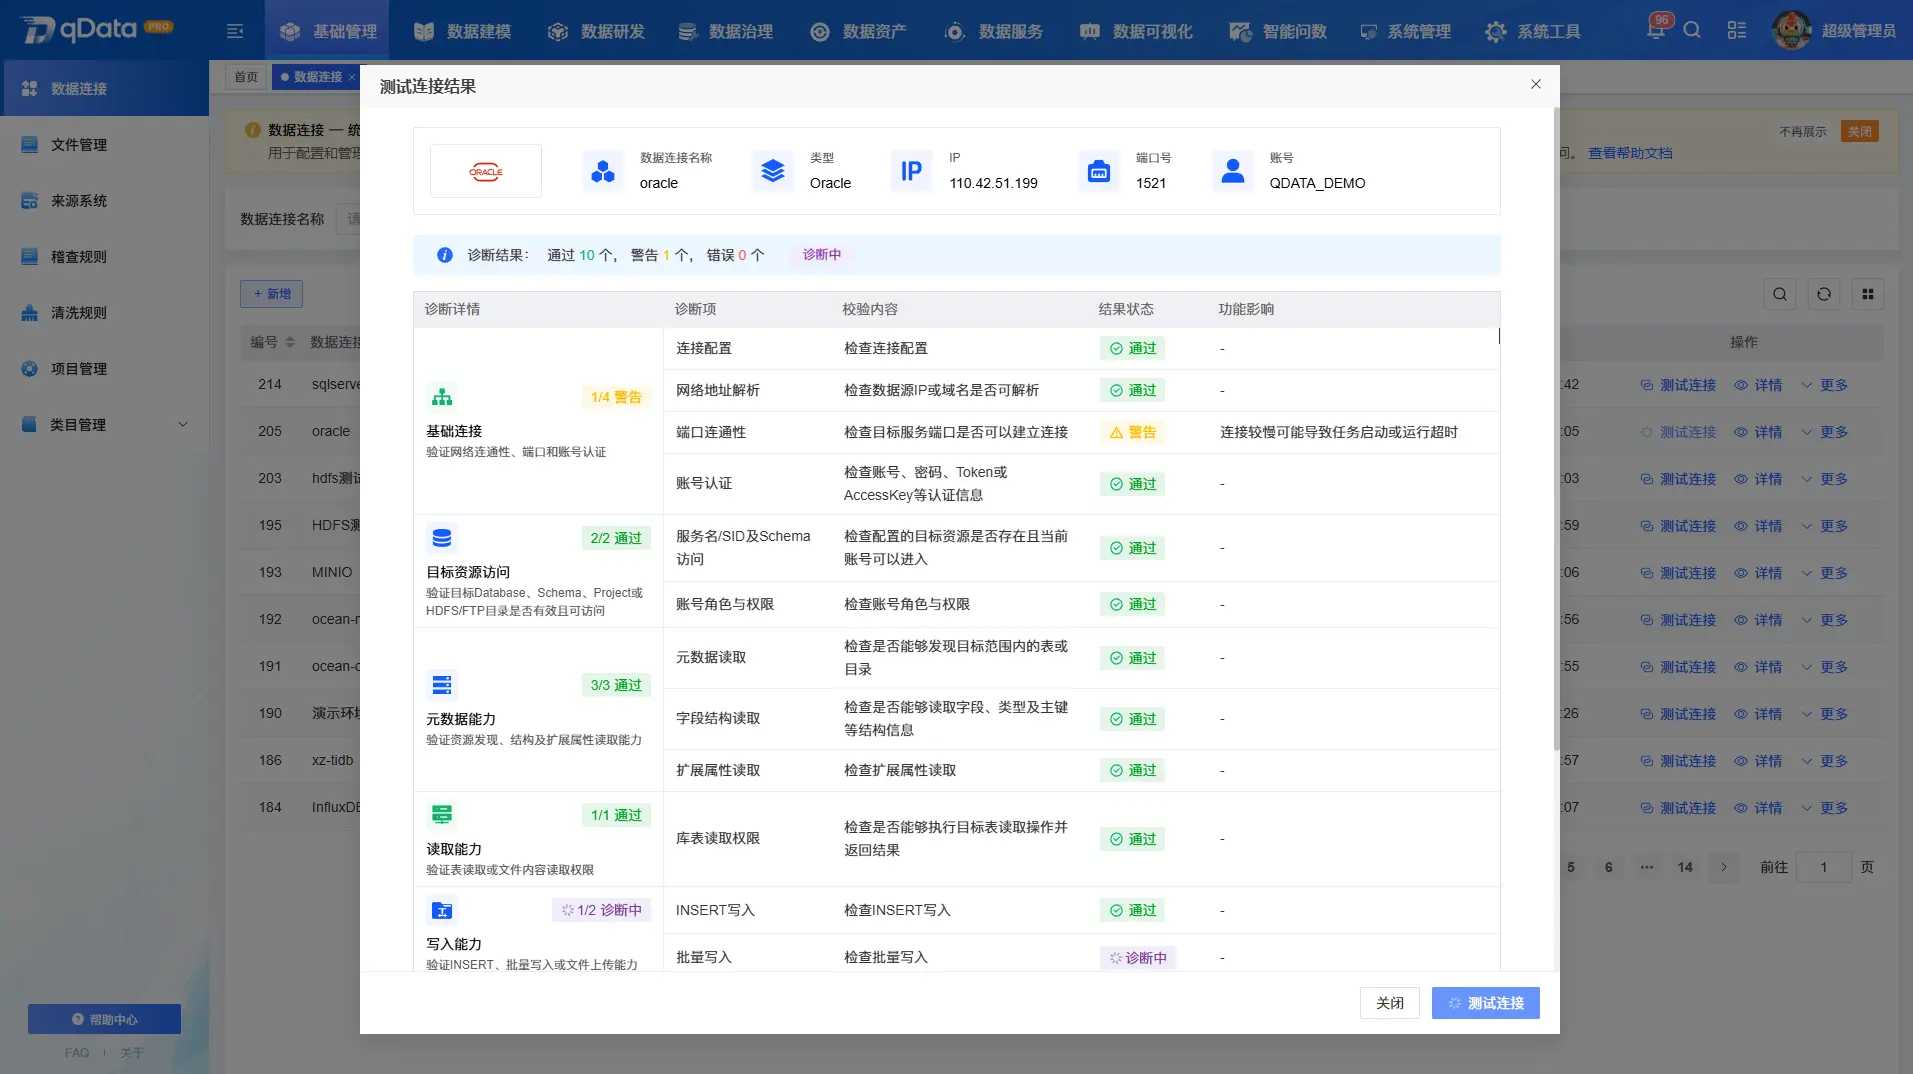The image size is (1913, 1074).
Task: Click the write capability icon
Action: tap(442, 910)
